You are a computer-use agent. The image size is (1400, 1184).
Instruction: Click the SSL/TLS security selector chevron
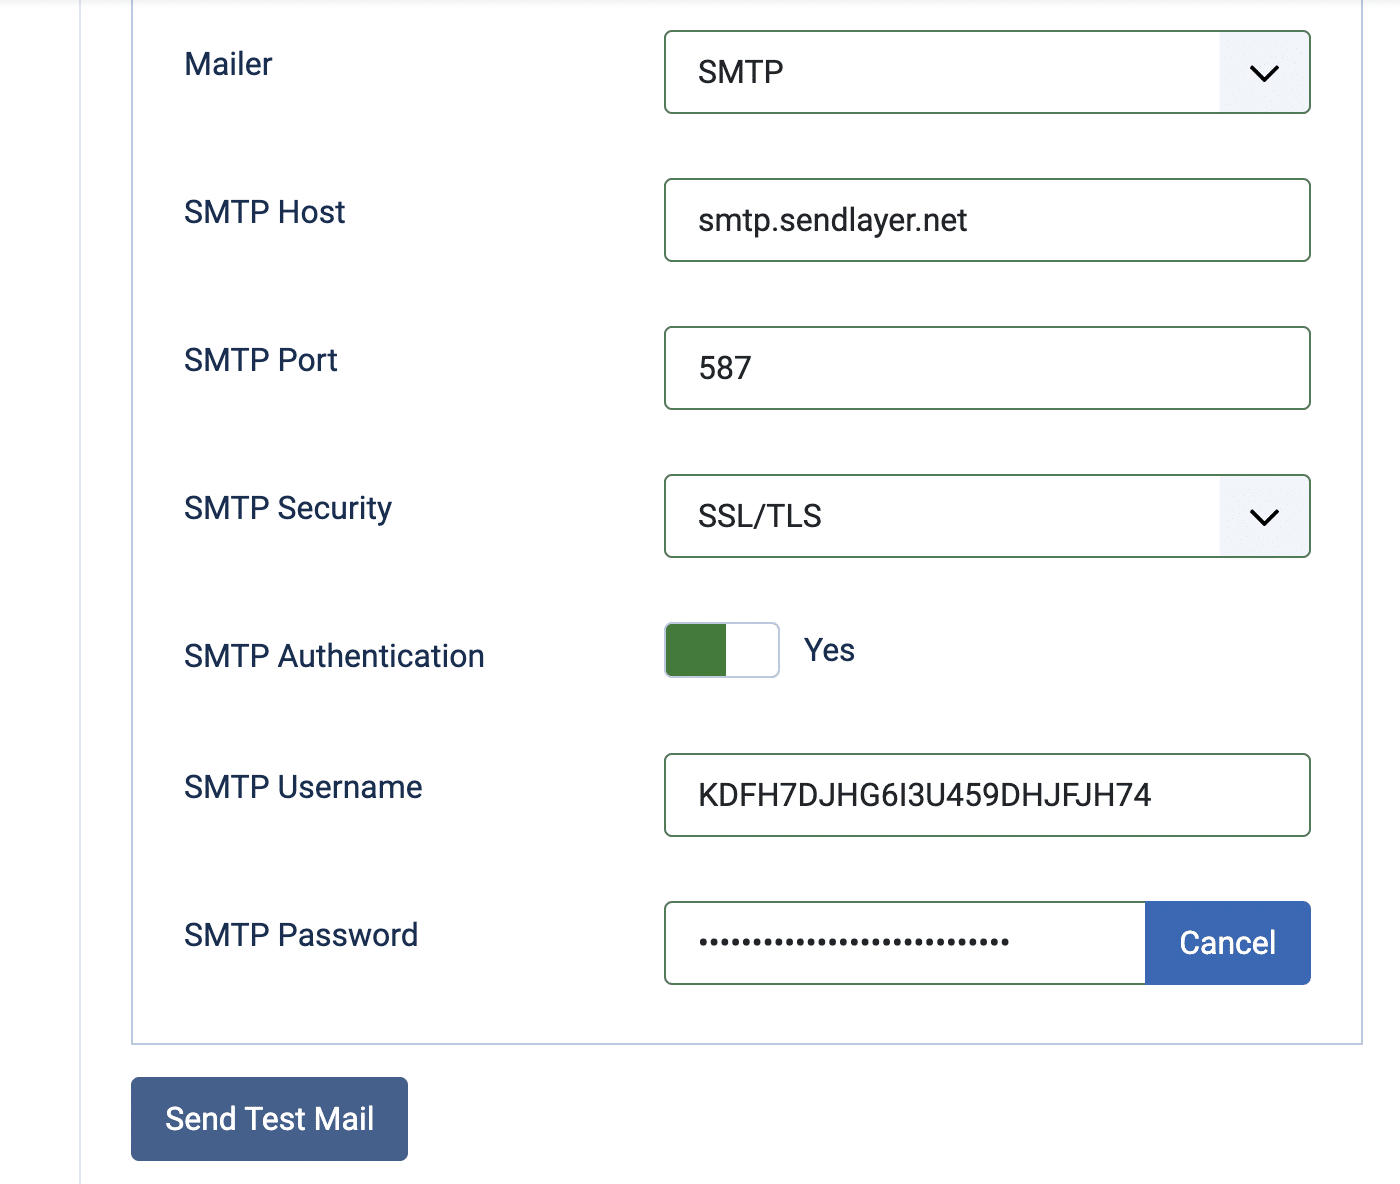coord(1264,516)
